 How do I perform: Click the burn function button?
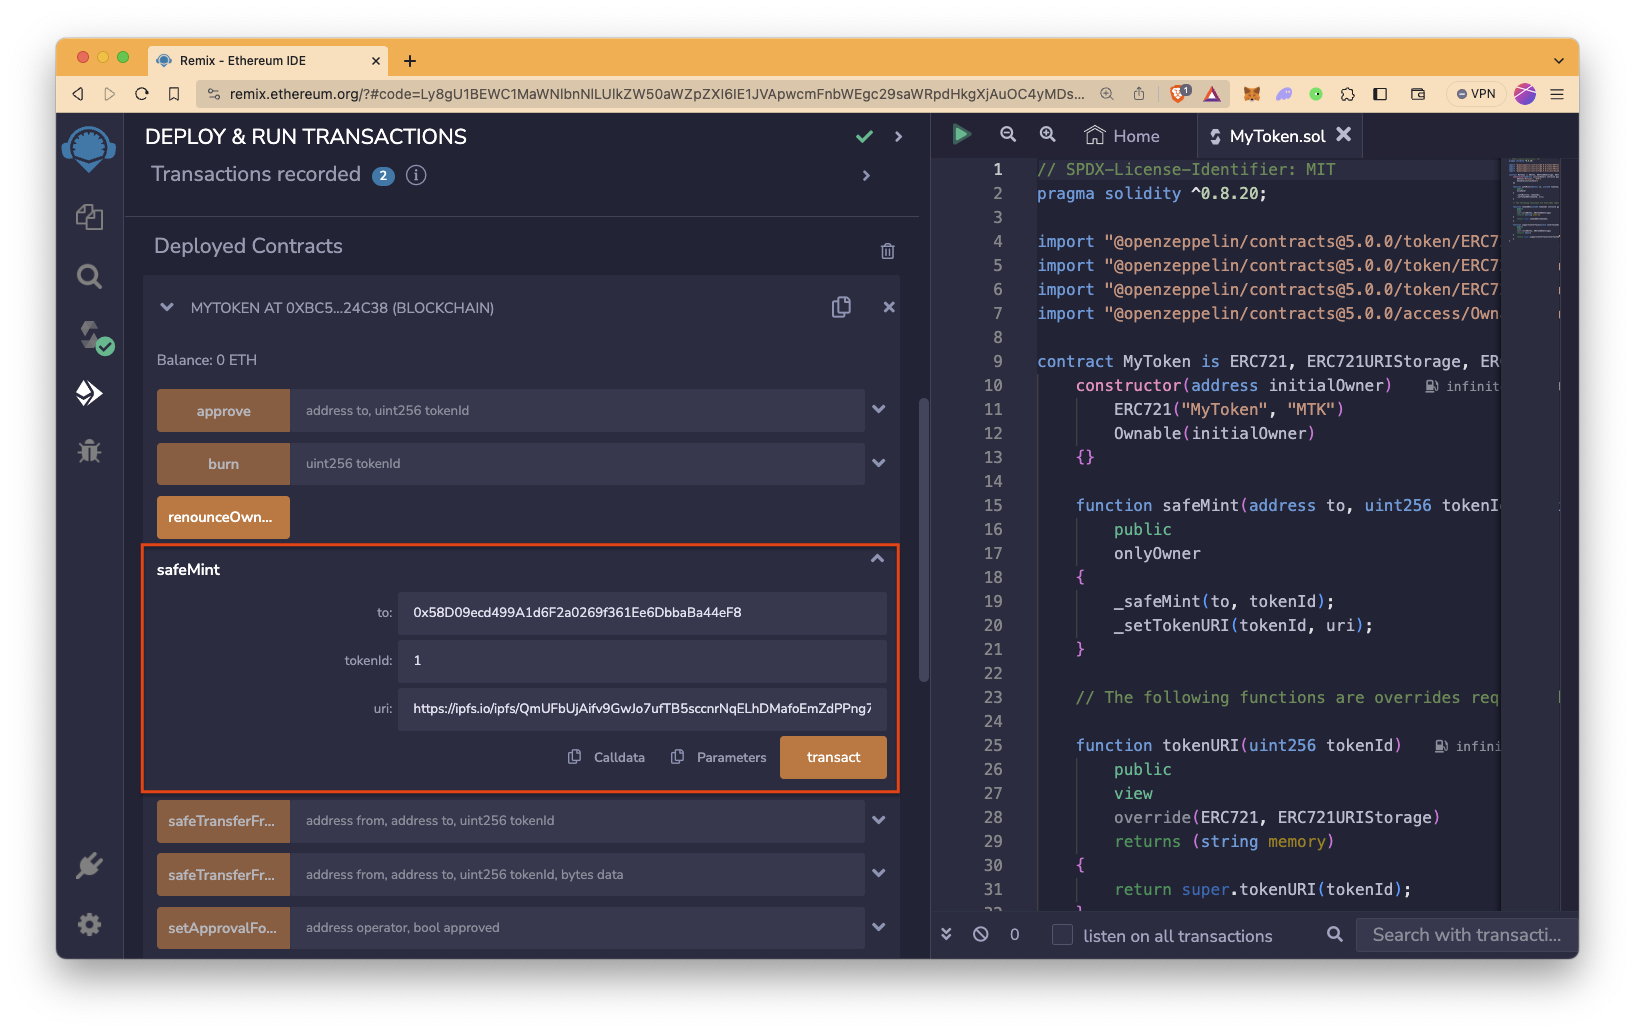[223, 464]
